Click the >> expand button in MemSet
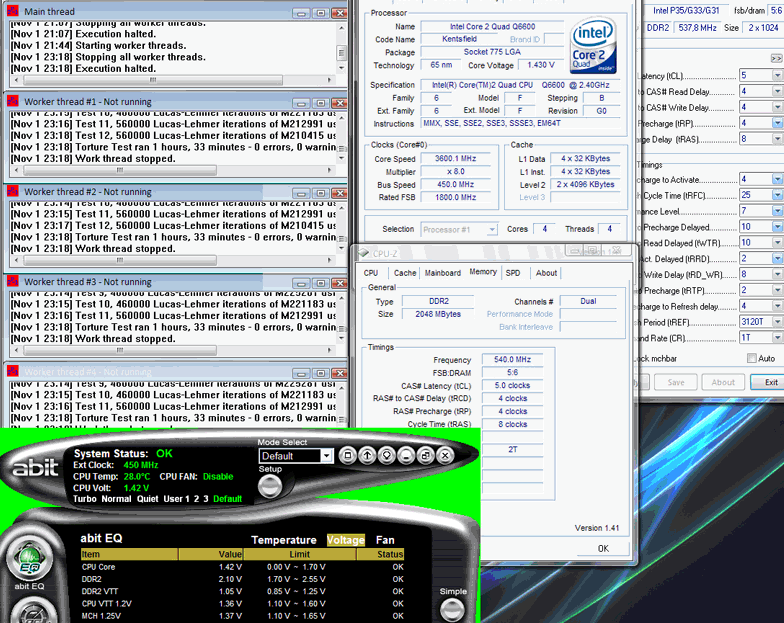 (776, 58)
